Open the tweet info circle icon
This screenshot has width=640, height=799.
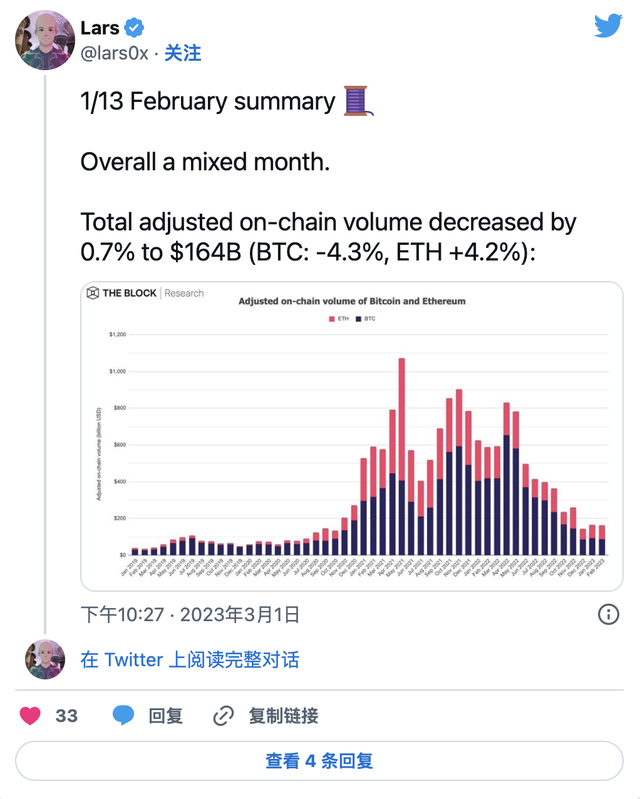[x=607, y=614]
